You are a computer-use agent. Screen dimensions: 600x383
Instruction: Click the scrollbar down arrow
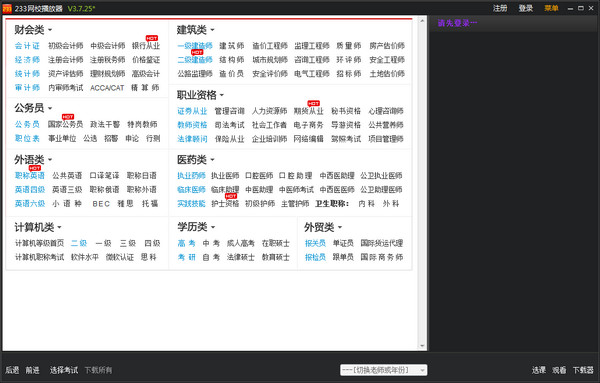pos(422,346)
